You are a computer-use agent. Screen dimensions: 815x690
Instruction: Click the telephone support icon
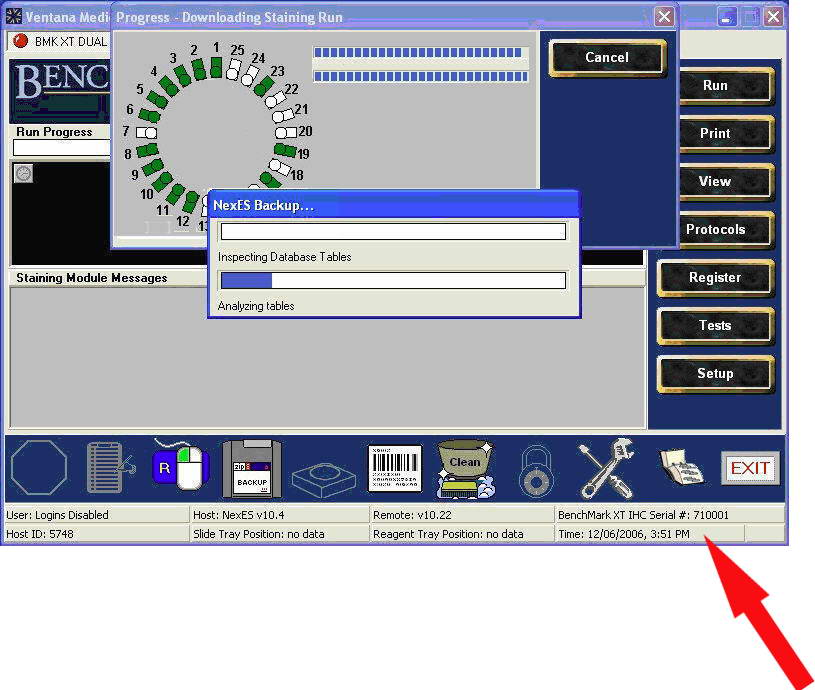(x=680, y=468)
